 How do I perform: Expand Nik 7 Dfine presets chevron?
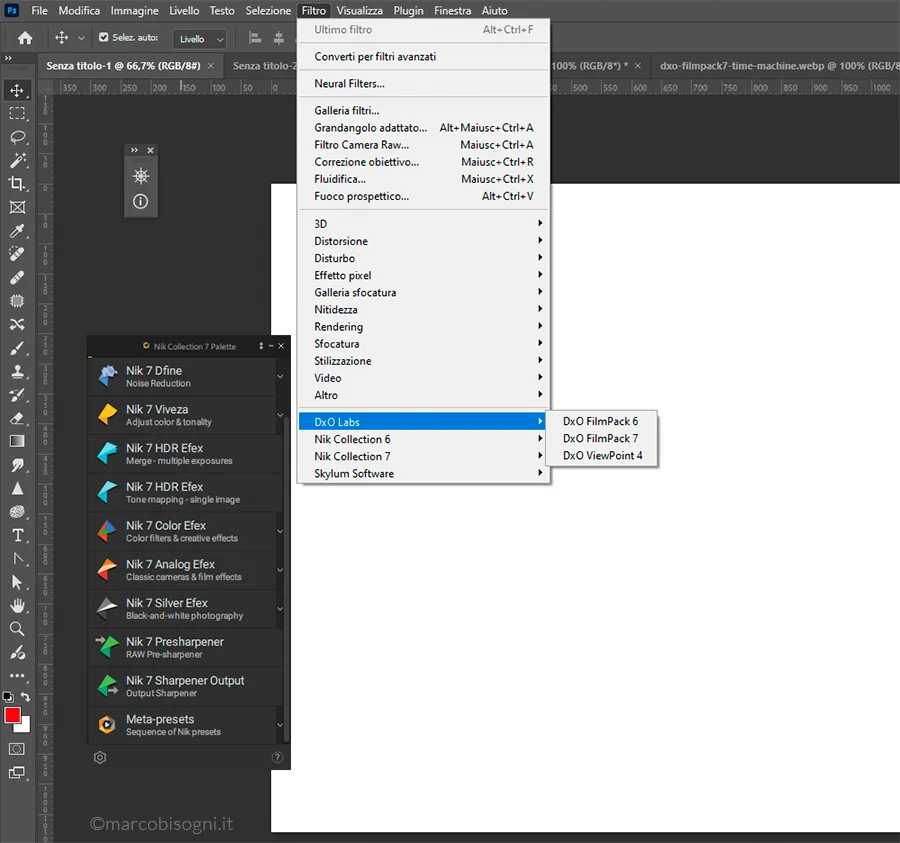coord(280,376)
